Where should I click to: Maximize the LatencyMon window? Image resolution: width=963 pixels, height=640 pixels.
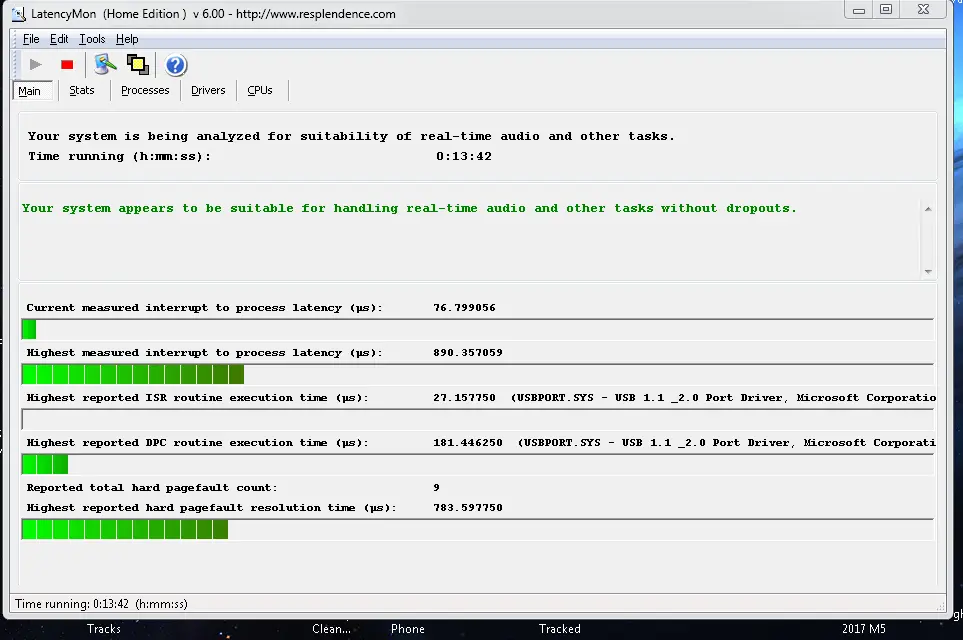[x=886, y=10]
